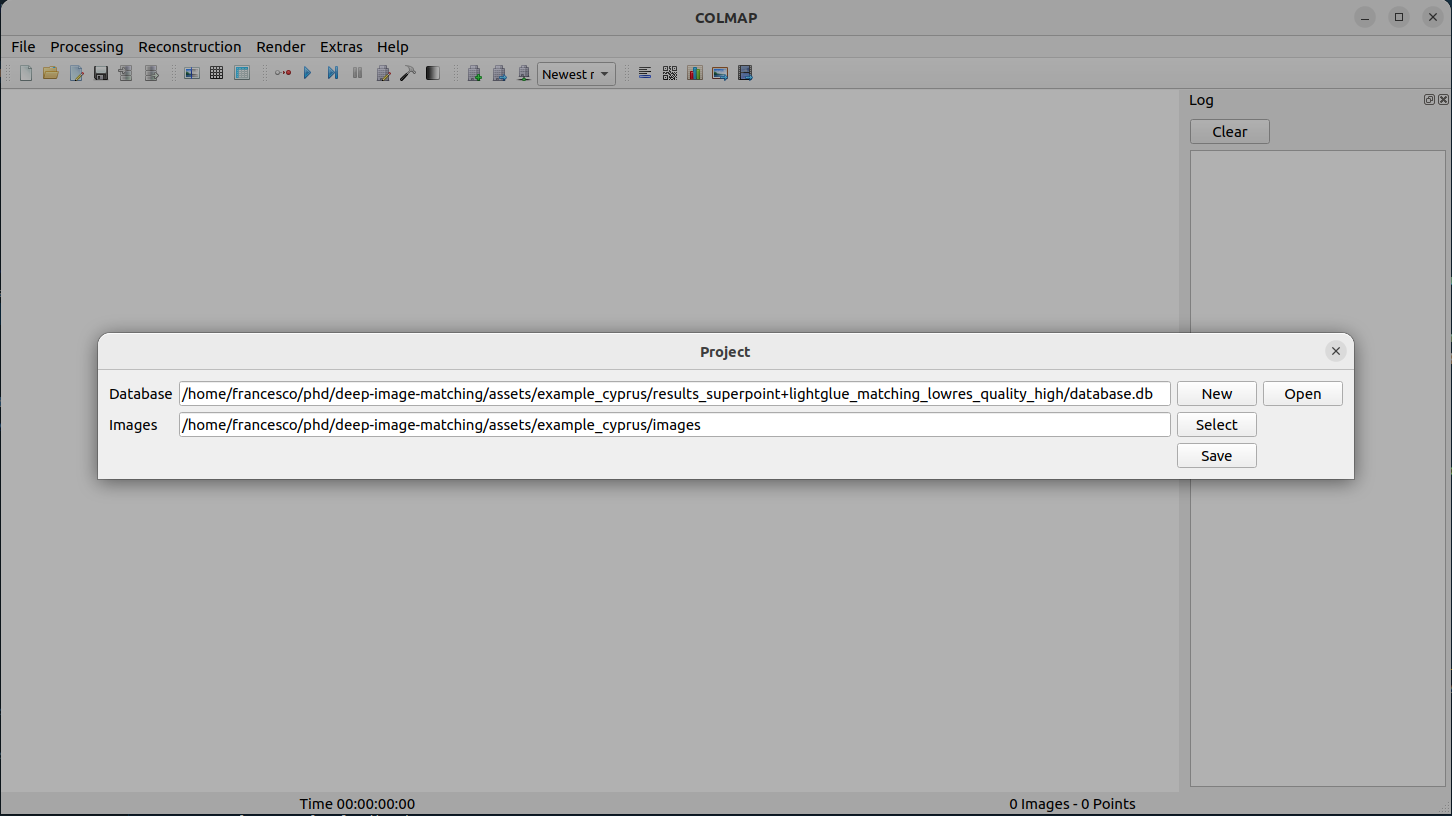Pause reconstruction with the pause icon
This screenshot has height=816, width=1452.
(x=357, y=73)
